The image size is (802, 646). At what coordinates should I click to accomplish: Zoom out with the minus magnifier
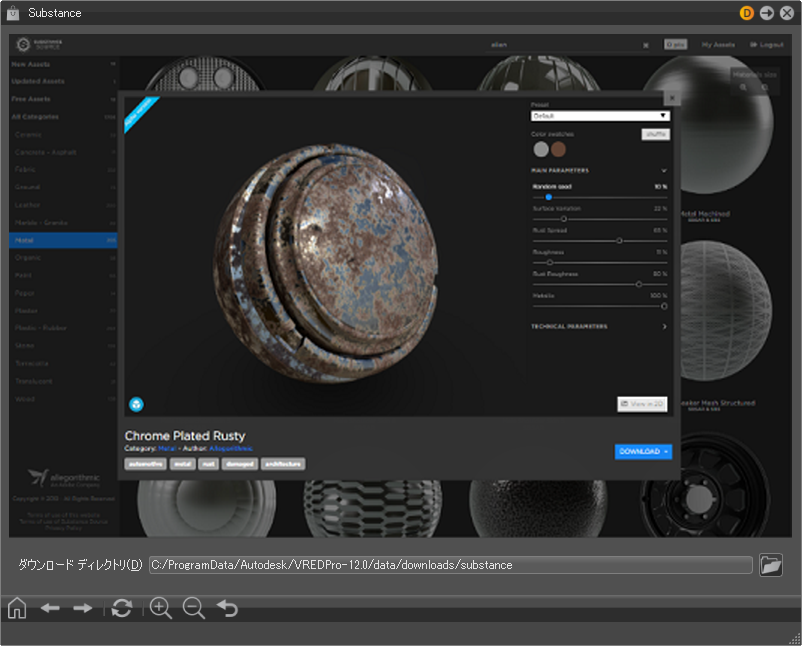[x=194, y=608]
